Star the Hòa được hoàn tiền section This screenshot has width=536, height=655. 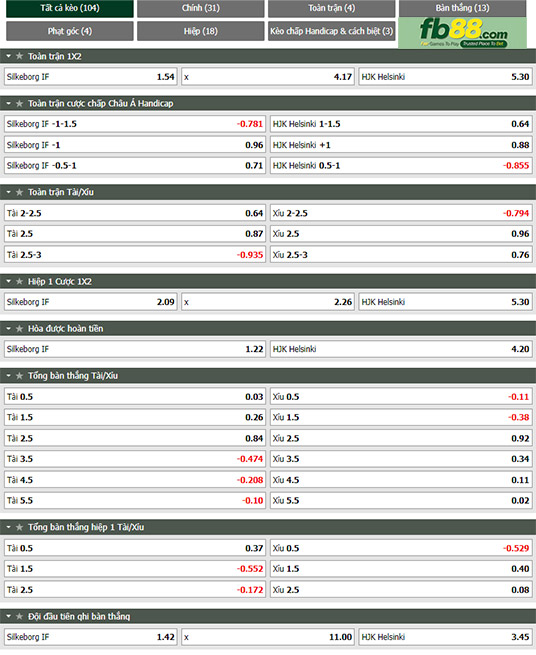[x=19, y=329]
